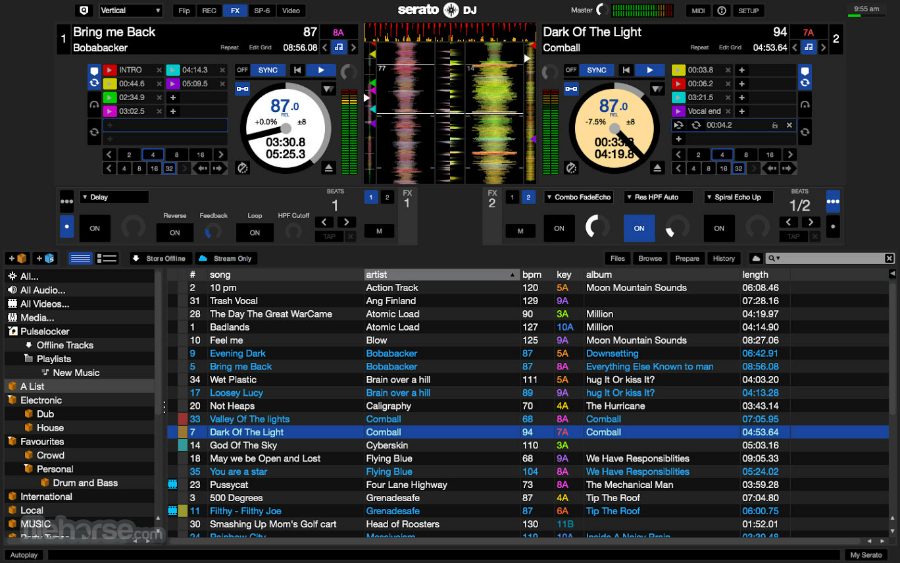Trigger the green 02:34.9 cue point
The height and width of the screenshot is (563, 900).
click(x=110, y=98)
